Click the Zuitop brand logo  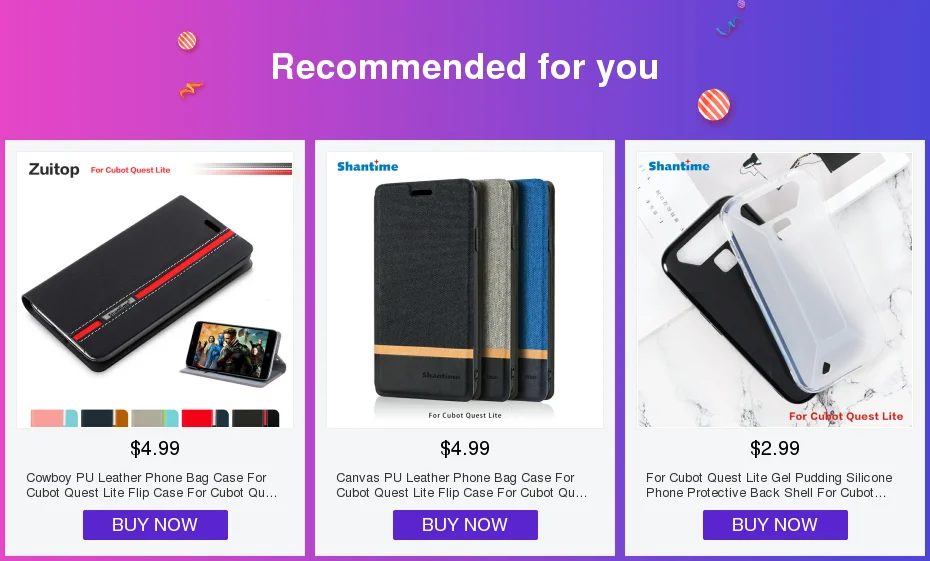click(x=54, y=170)
